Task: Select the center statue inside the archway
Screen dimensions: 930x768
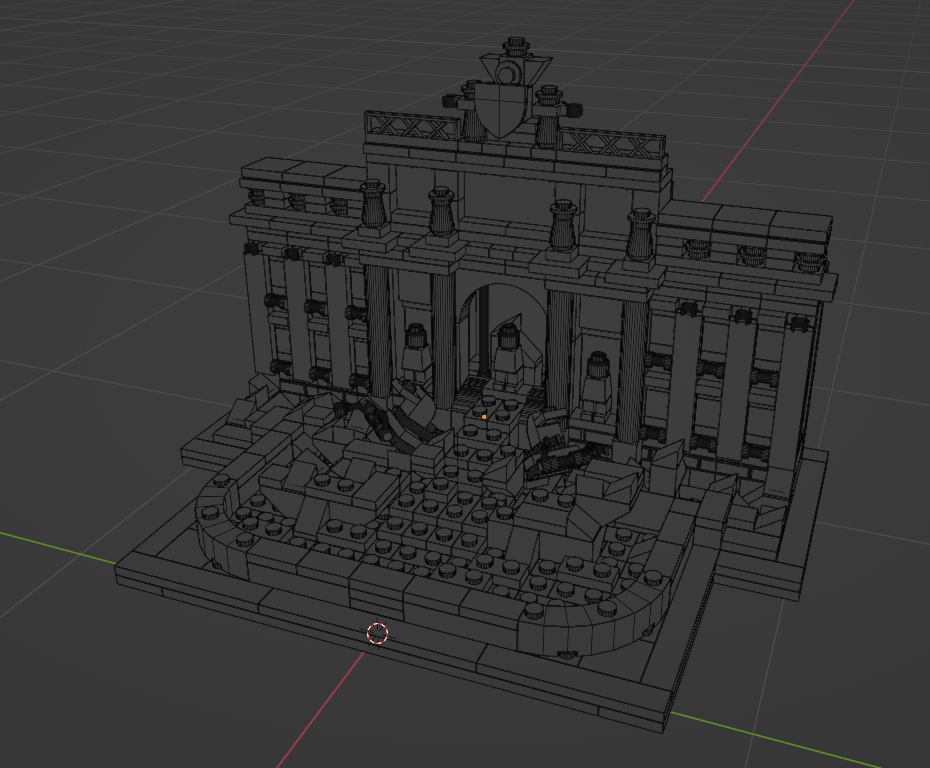Action: [x=509, y=356]
